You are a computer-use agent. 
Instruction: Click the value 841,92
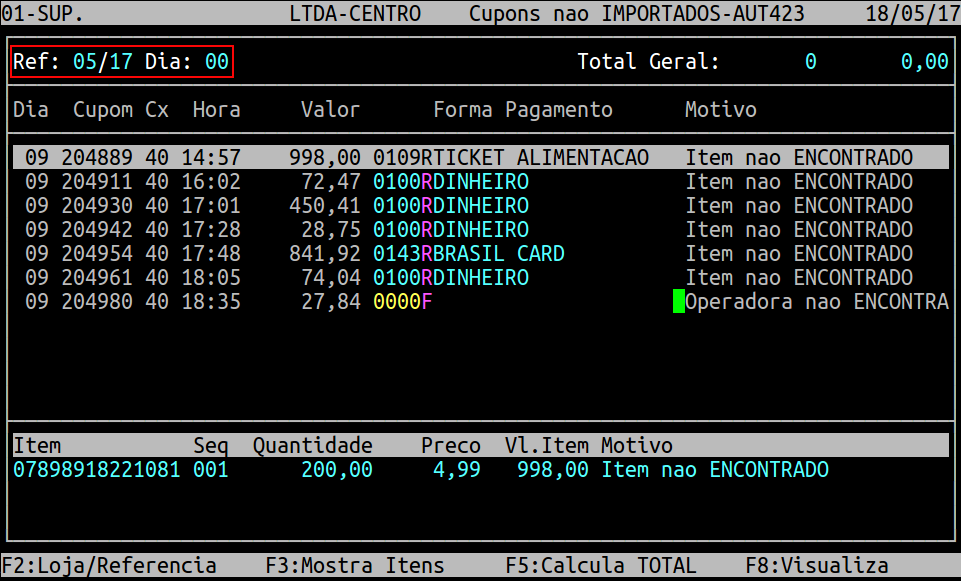[325, 253]
